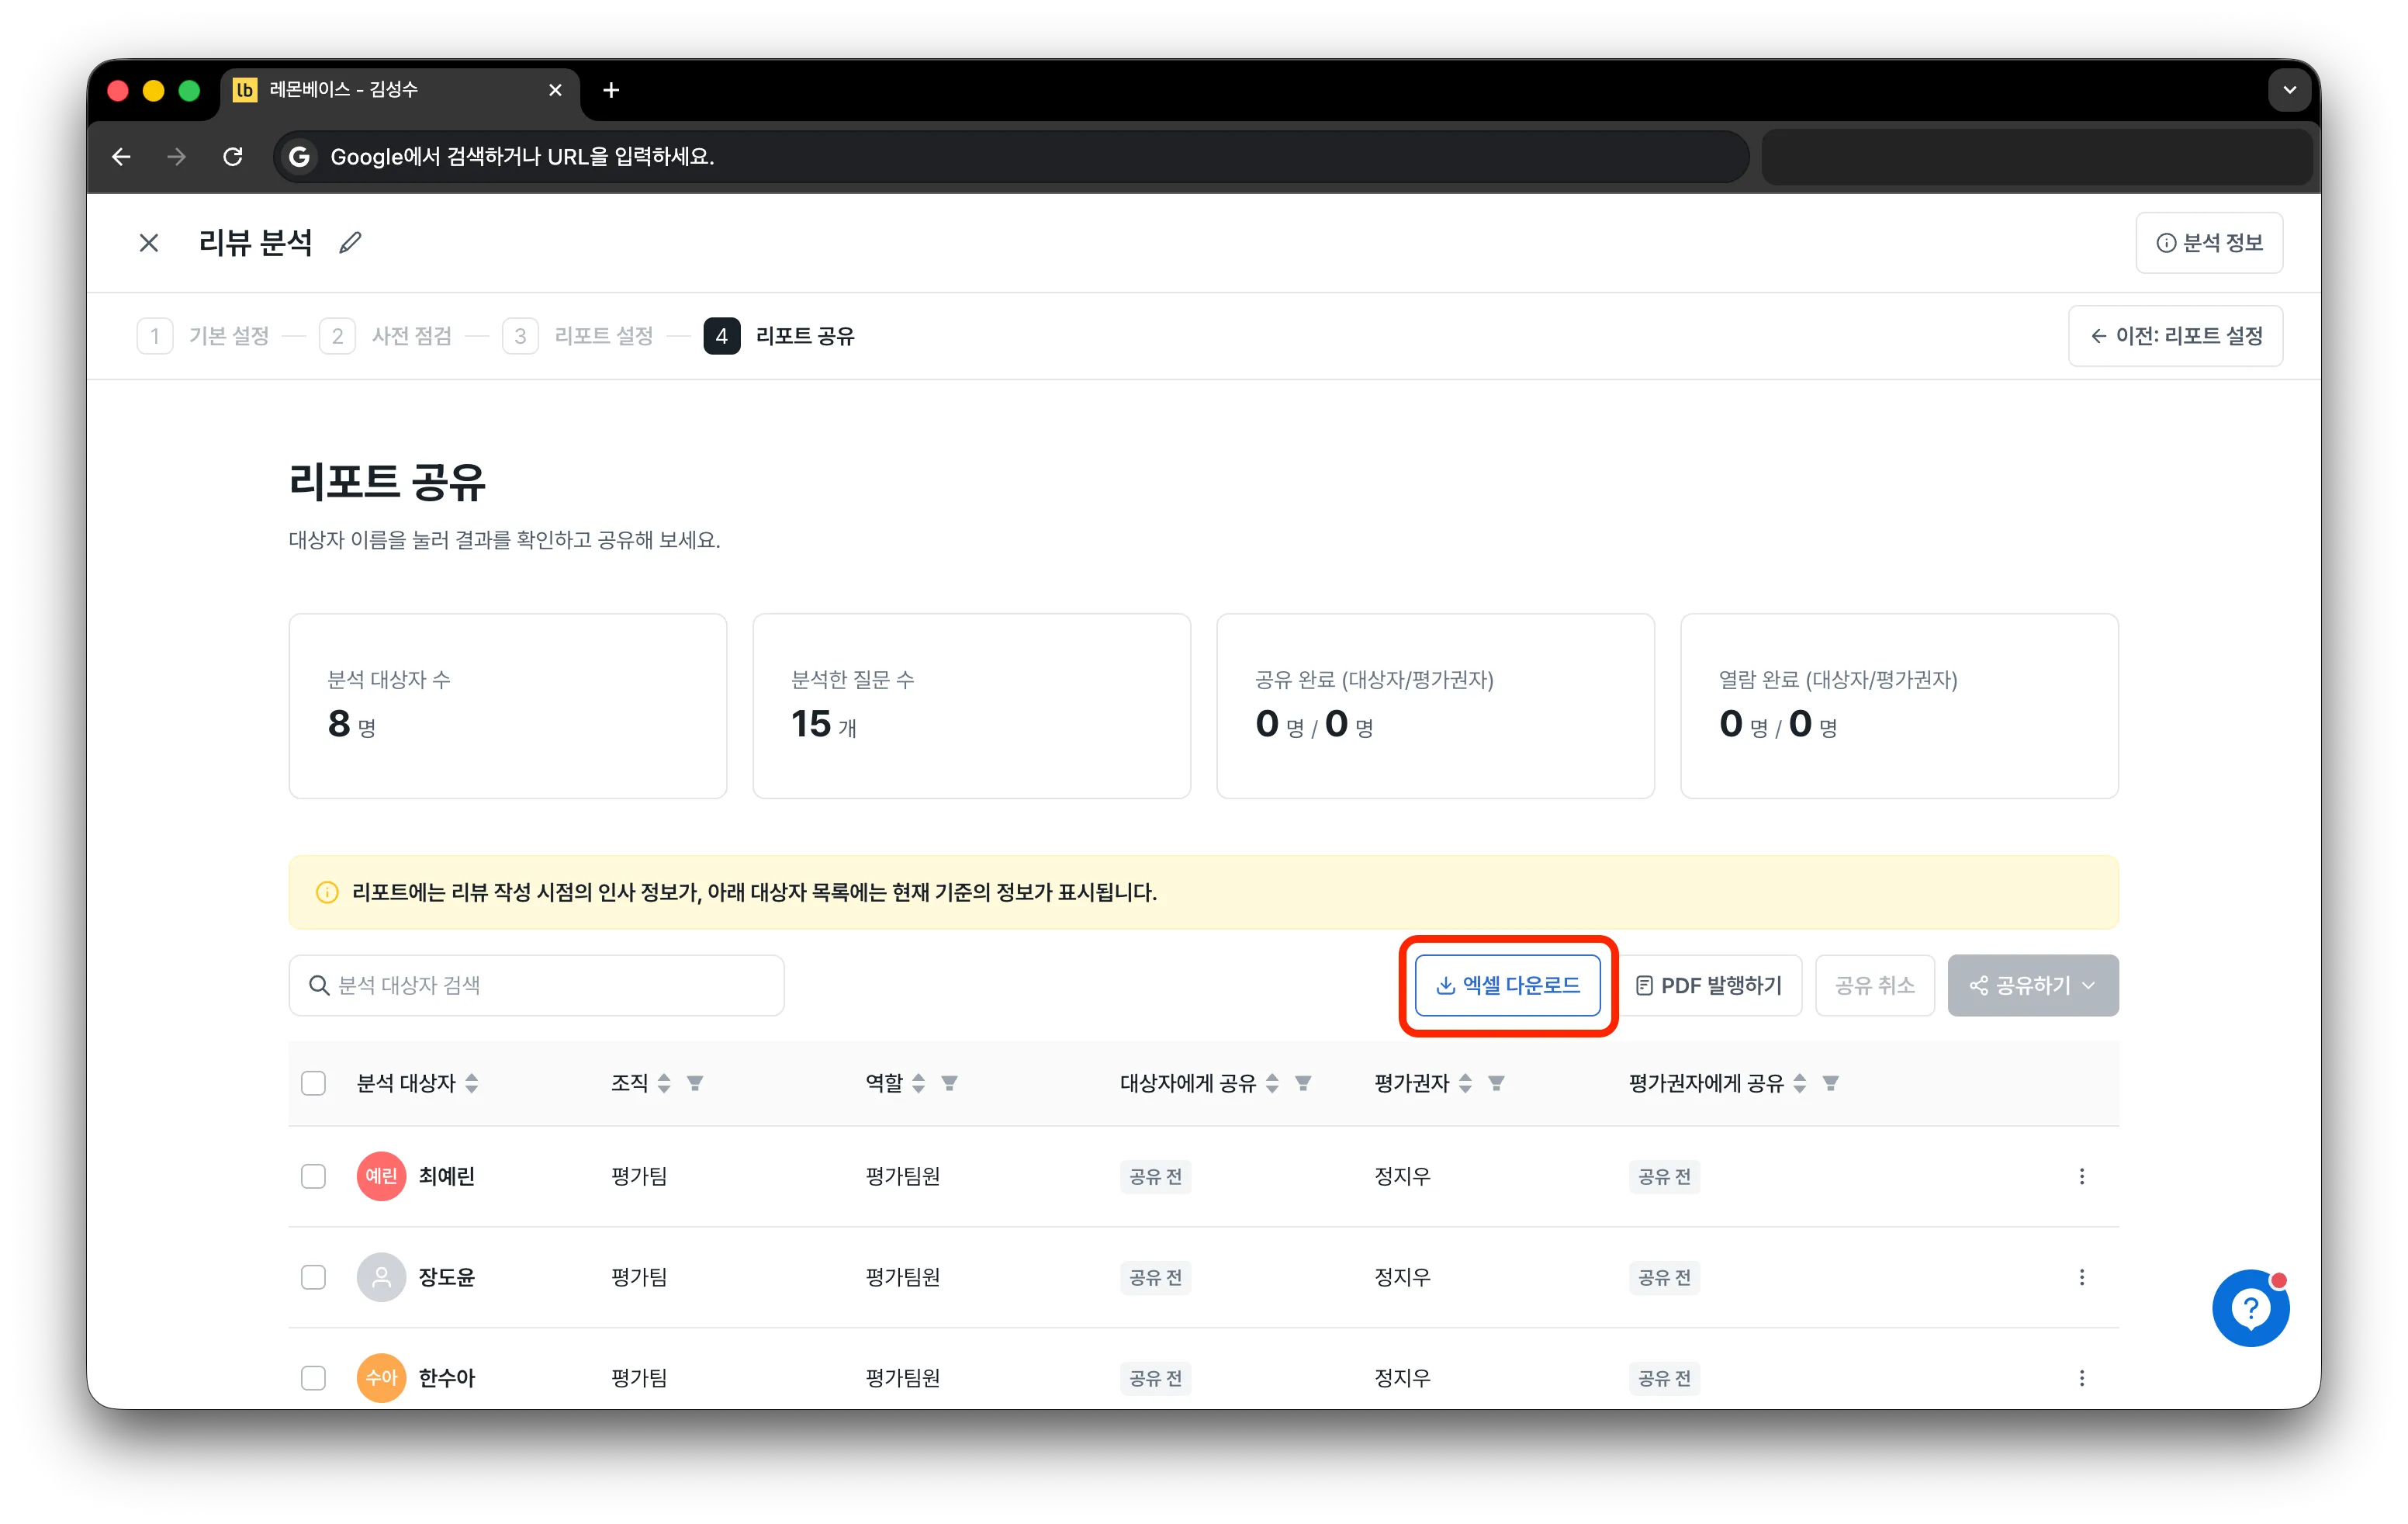Viewport: 2408px width, 1524px height.
Task: Open the more menu for 장도윤 row
Action: click(x=2082, y=1277)
